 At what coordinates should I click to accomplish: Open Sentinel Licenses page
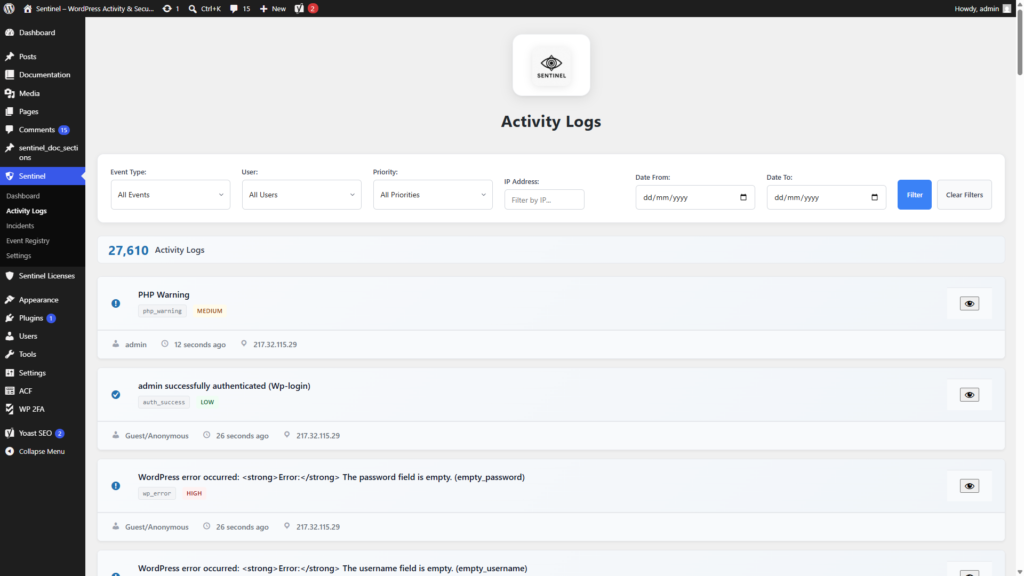(x=46, y=276)
